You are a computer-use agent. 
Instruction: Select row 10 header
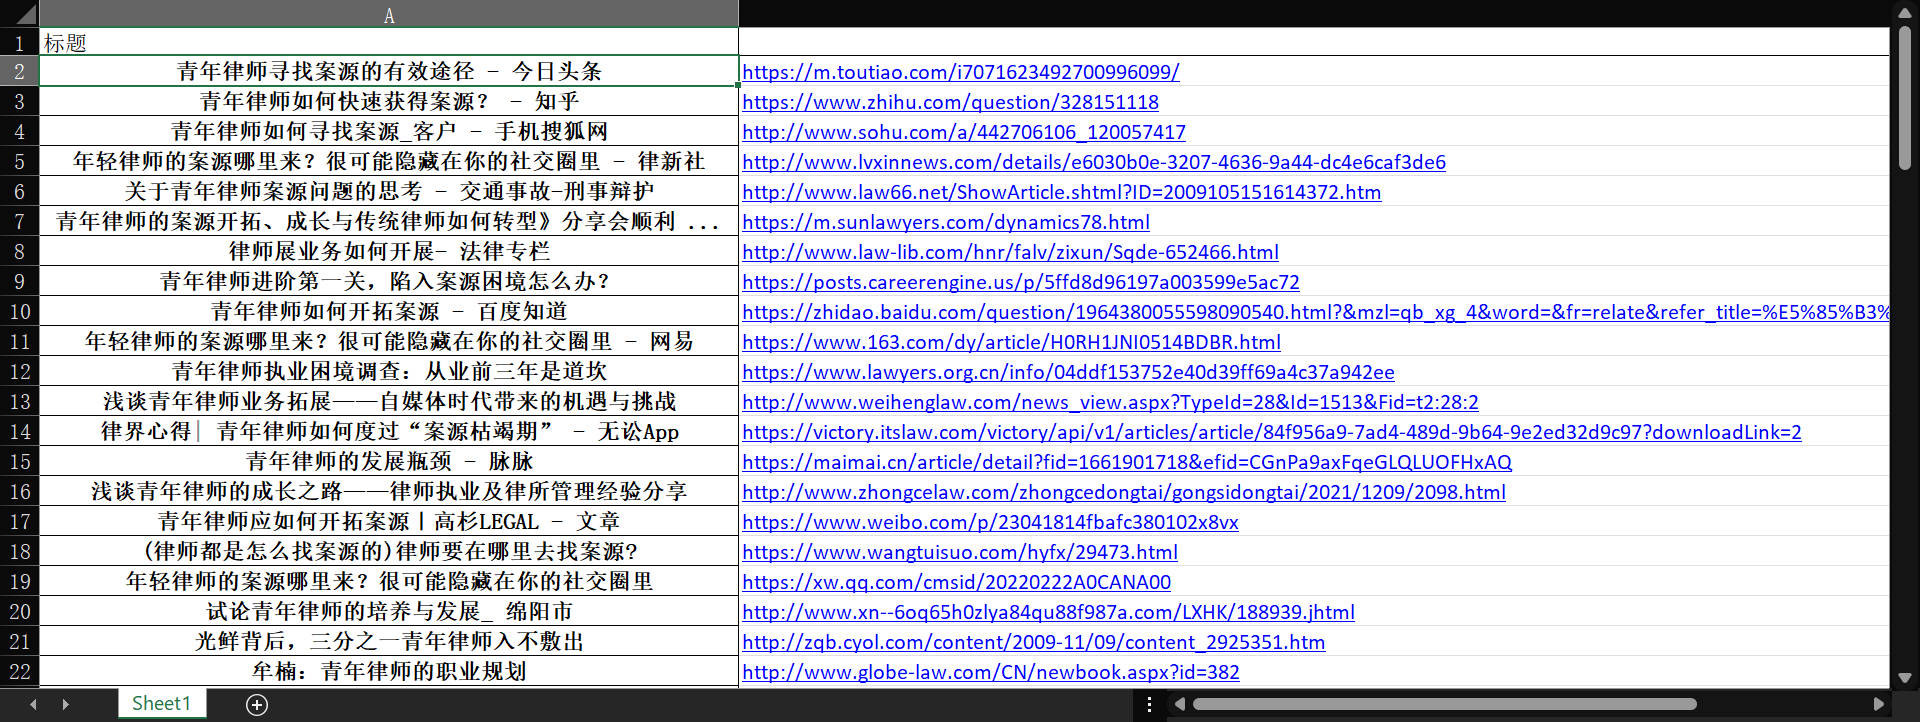pyautogui.click(x=19, y=312)
